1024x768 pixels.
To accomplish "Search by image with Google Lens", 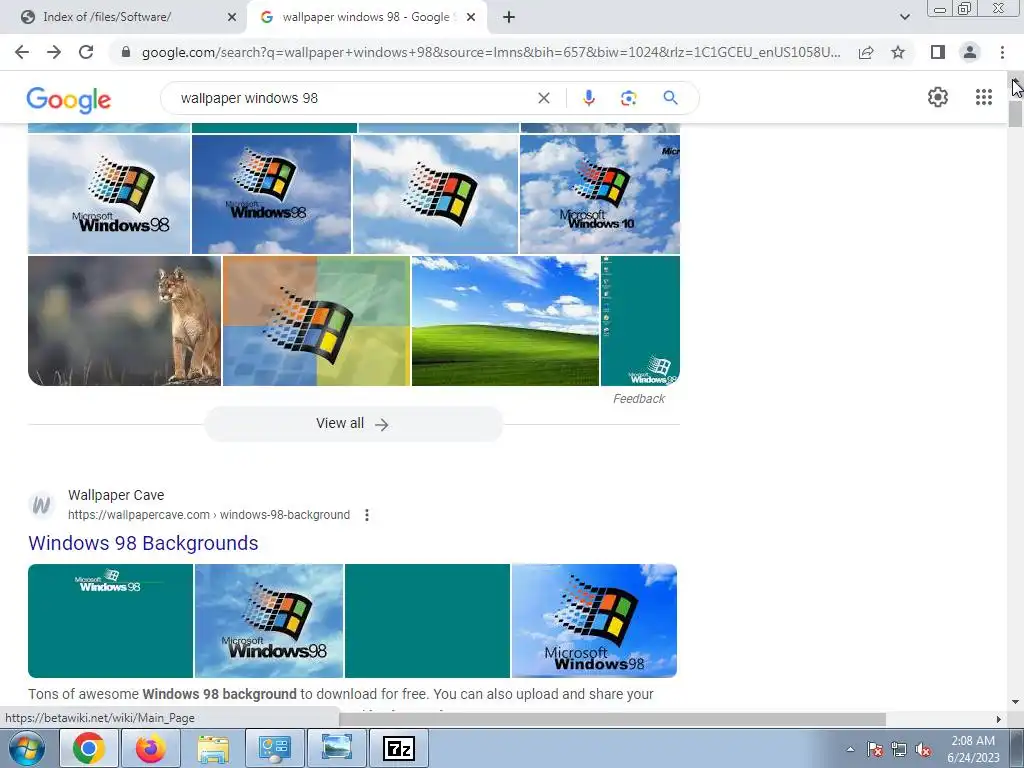I will 628,98.
